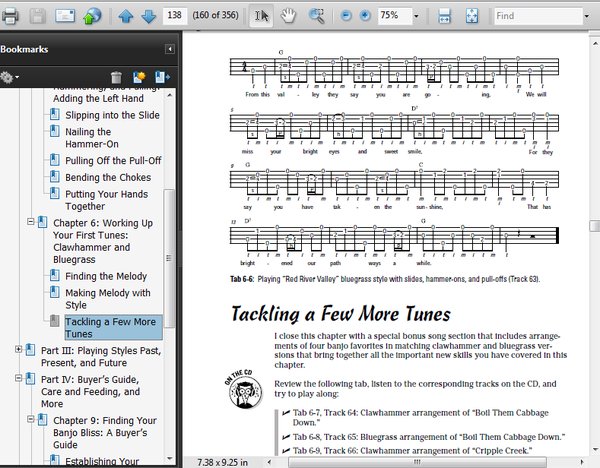Image resolution: width=600 pixels, height=468 pixels.
Task: Expand the Part III bookmark node
Action: (x=18, y=349)
